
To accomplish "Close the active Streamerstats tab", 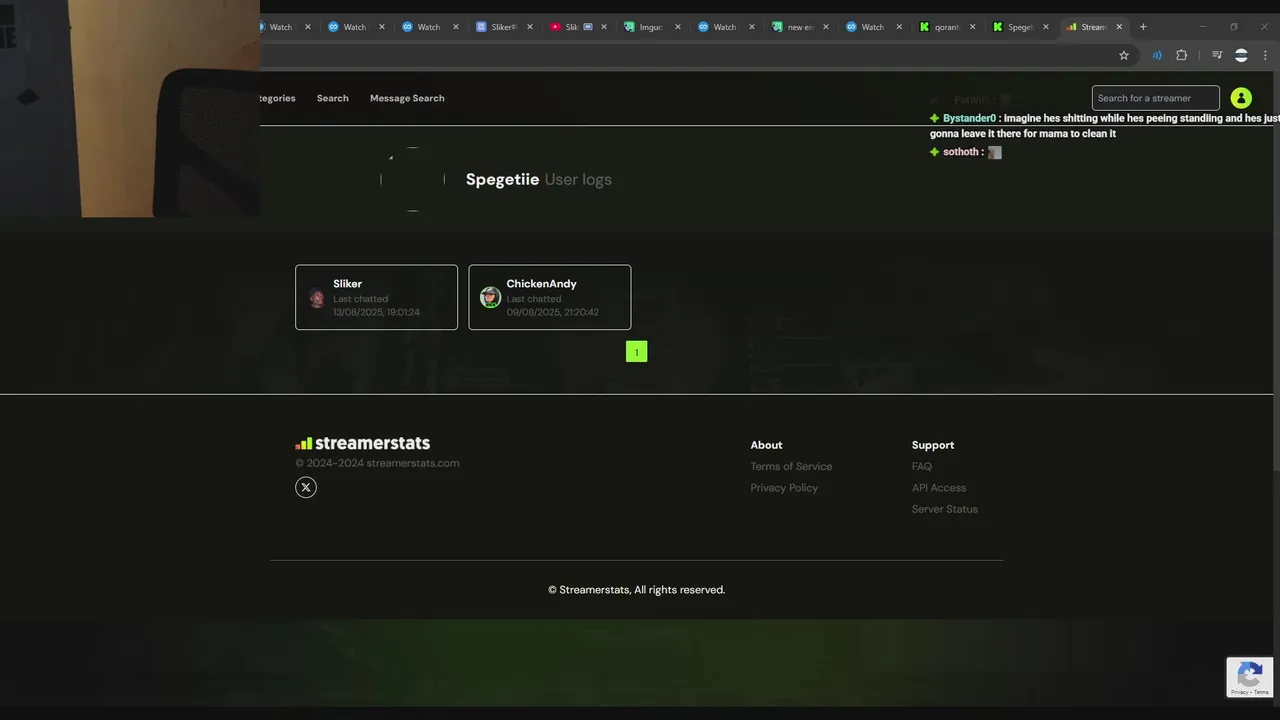I will 1119,27.
